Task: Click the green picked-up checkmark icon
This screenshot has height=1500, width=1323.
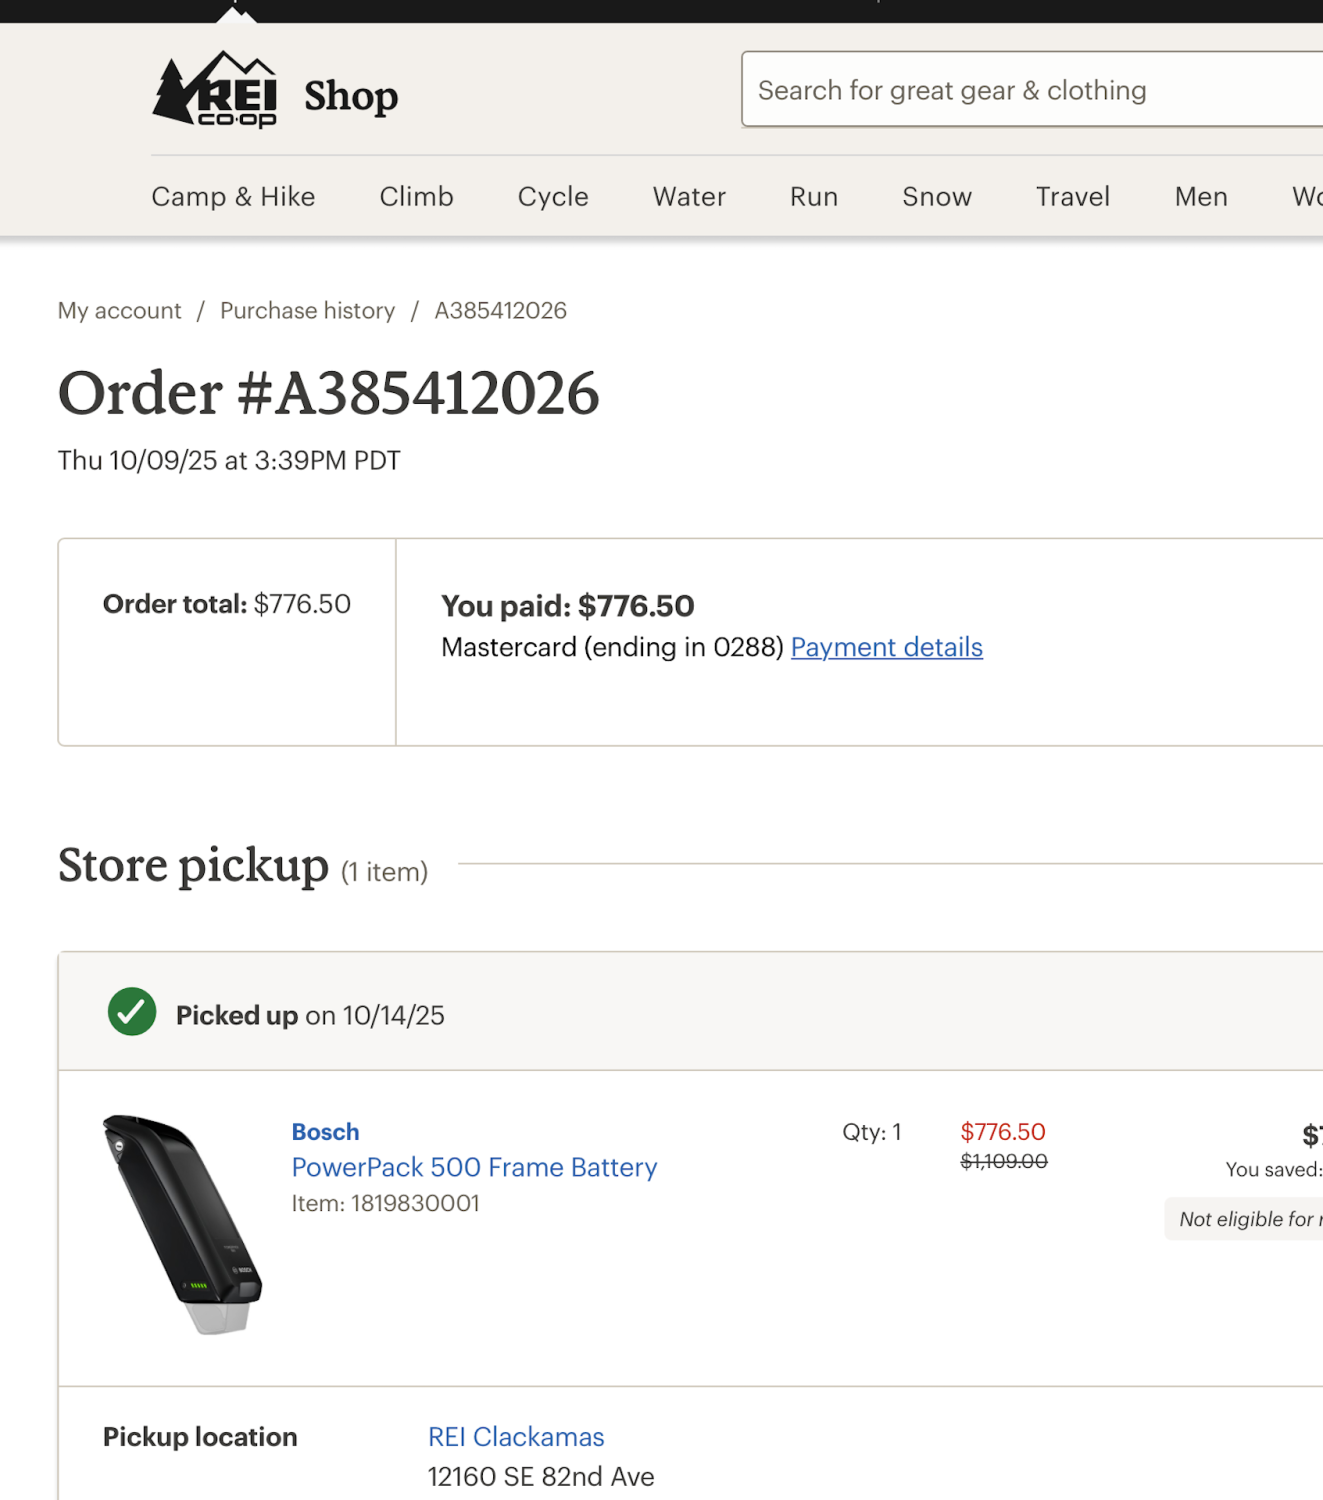Action: point(131,1011)
